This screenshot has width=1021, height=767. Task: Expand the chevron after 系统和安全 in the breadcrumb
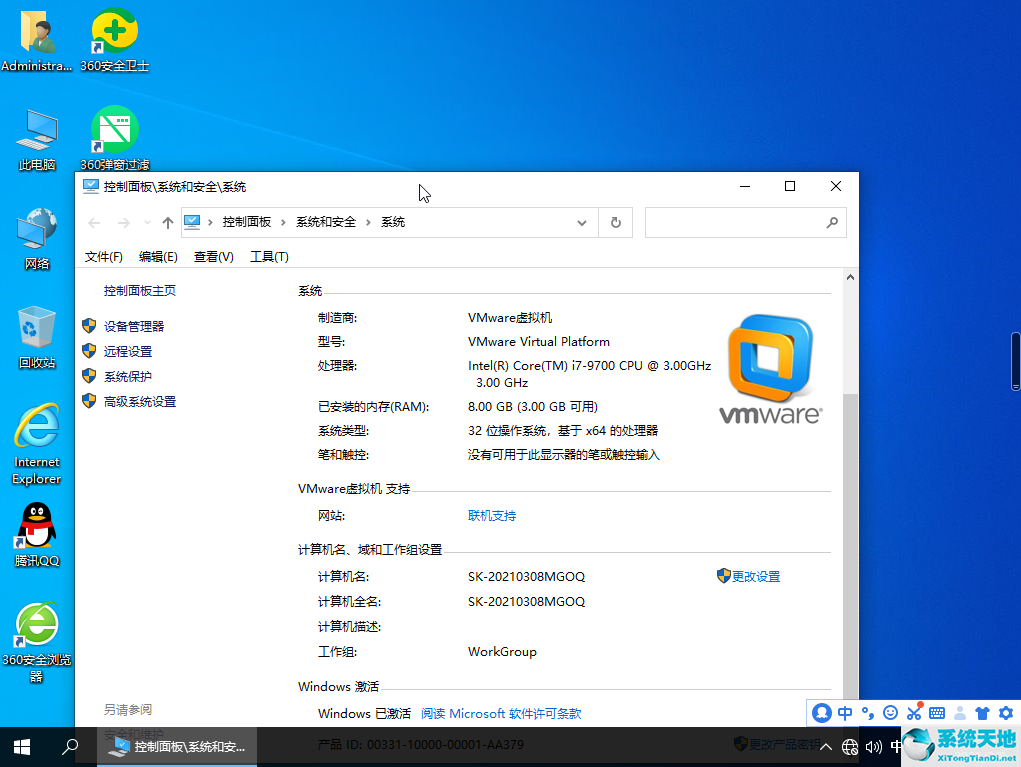(x=368, y=223)
